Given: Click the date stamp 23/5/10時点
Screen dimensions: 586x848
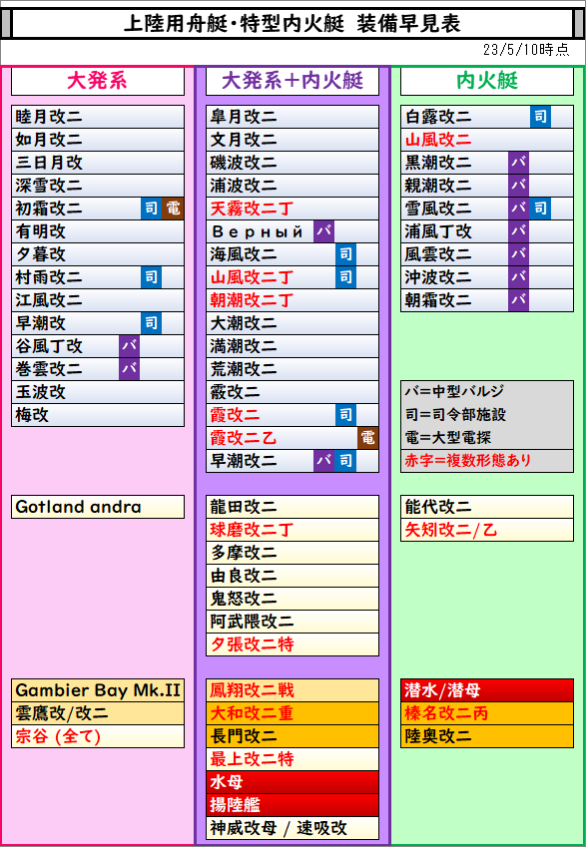Looking at the screenshot, I should [526, 50].
